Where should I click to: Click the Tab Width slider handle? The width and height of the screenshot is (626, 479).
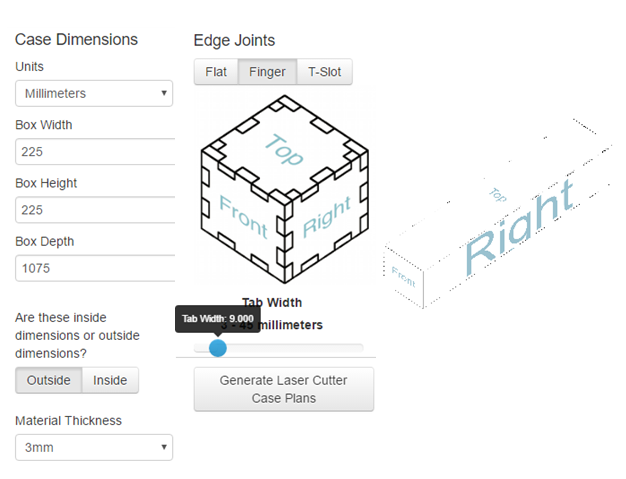point(217,347)
